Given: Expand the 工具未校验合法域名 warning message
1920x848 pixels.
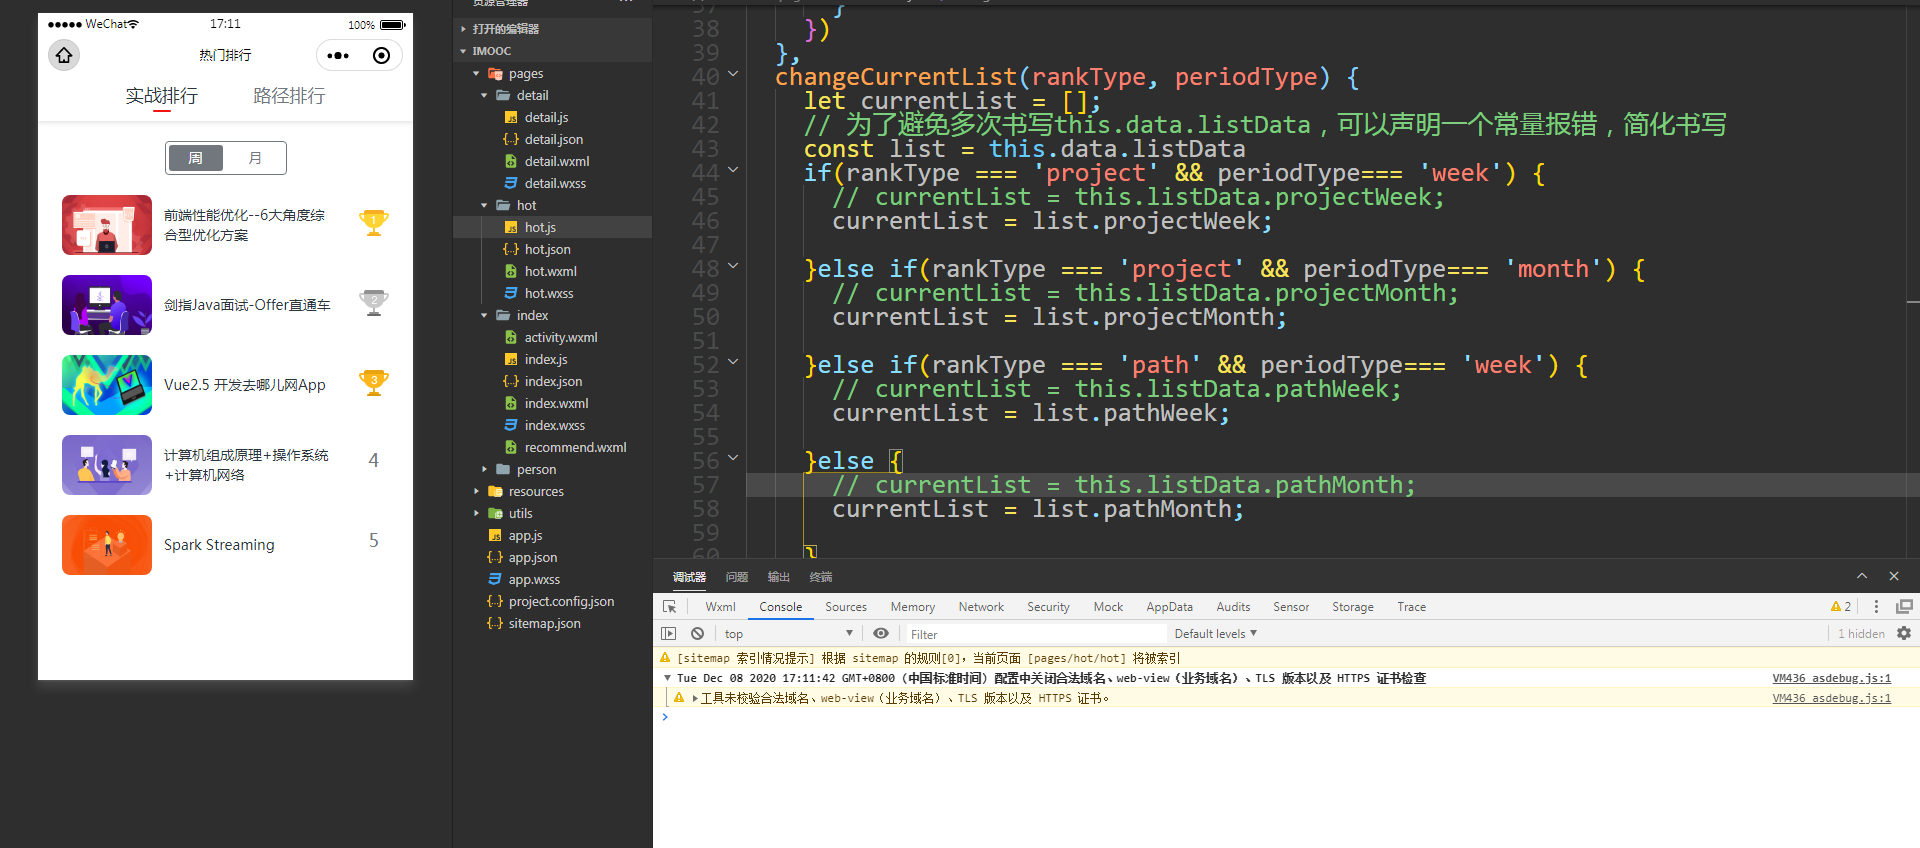Looking at the screenshot, I should click(695, 698).
